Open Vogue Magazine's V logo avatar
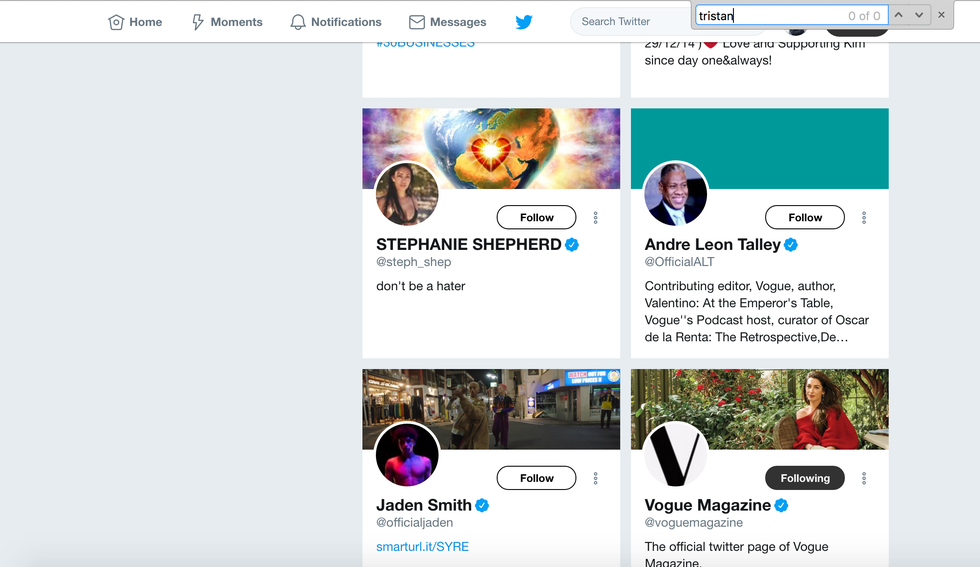The image size is (980, 567). (676, 454)
